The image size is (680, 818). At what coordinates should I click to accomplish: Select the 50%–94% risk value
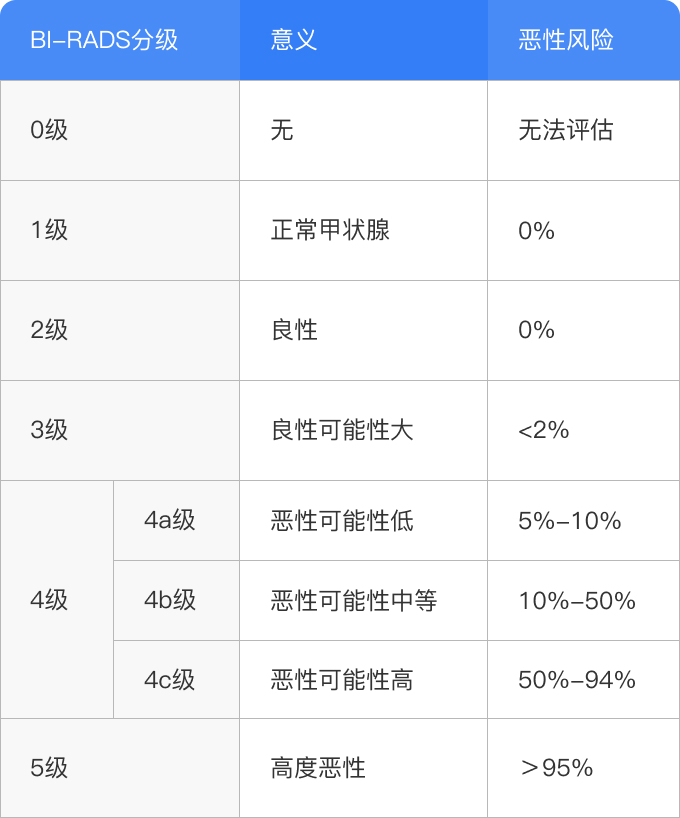coord(577,680)
